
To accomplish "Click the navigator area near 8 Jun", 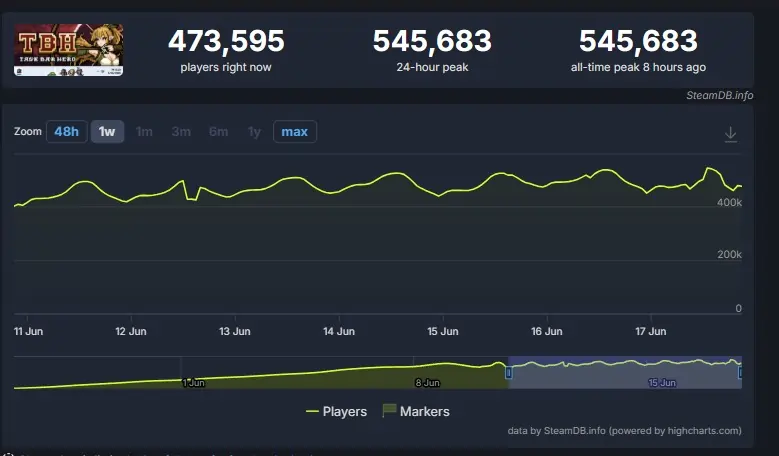I will [x=427, y=382].
